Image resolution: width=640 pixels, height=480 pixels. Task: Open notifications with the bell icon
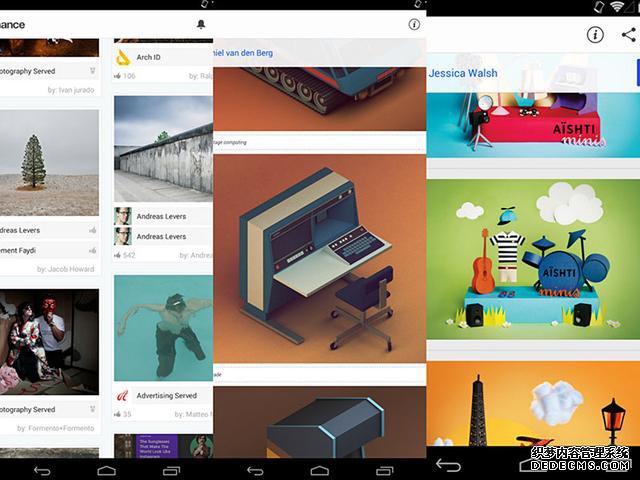tap(201, 24)
